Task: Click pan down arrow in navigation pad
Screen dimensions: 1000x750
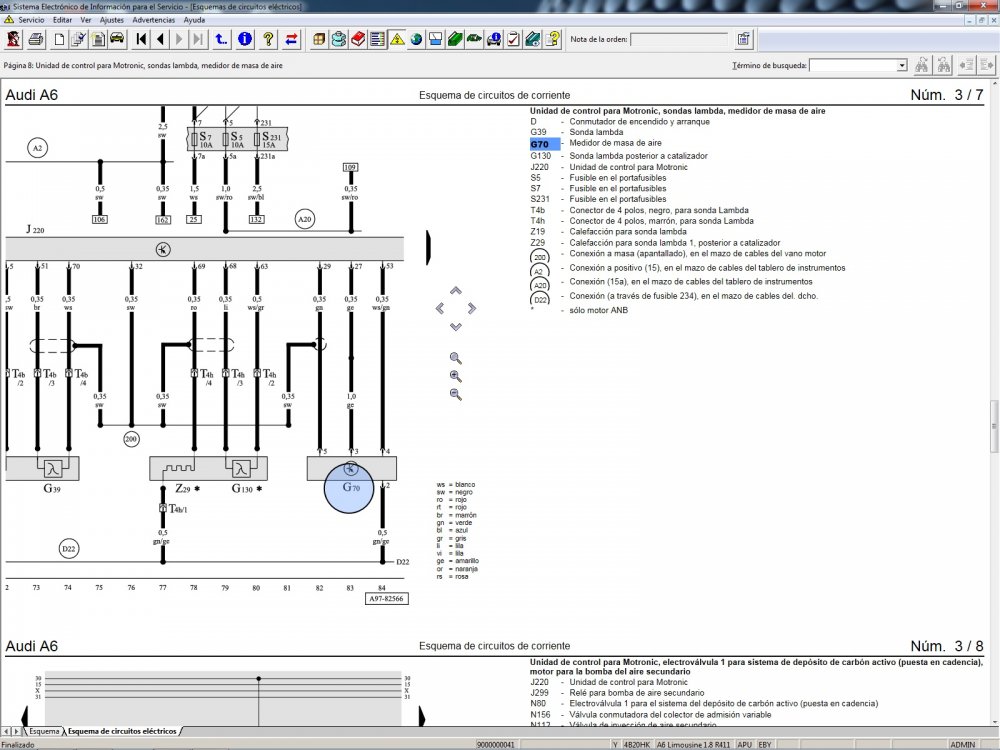Action: [456, 327]
